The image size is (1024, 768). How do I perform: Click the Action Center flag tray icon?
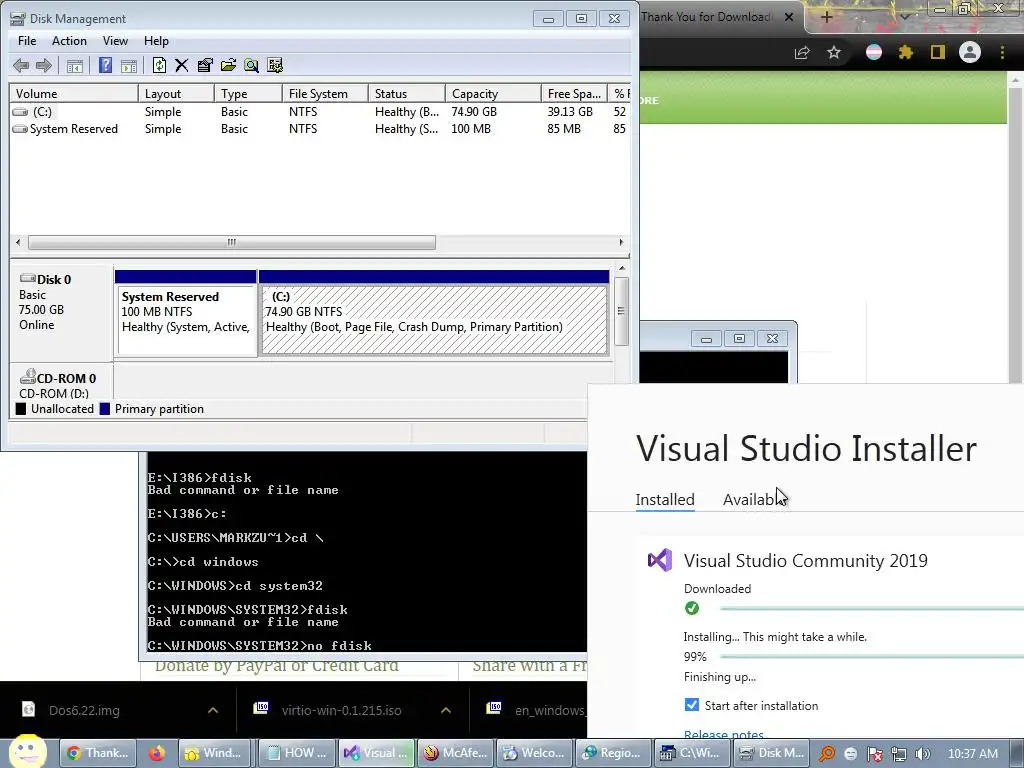(874, 754)
